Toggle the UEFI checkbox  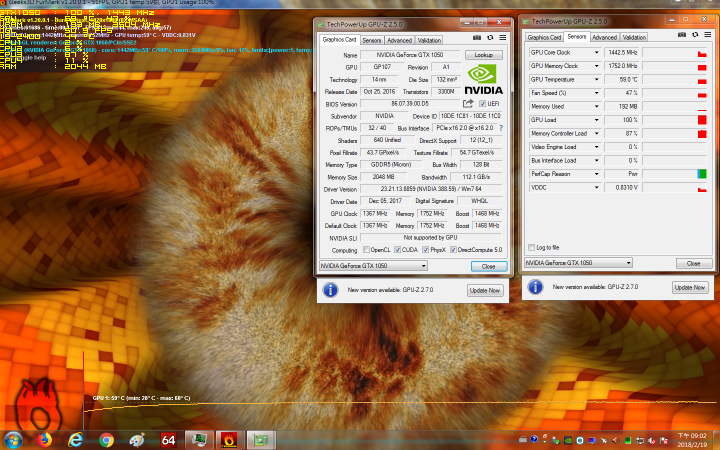tap(482, 104)
